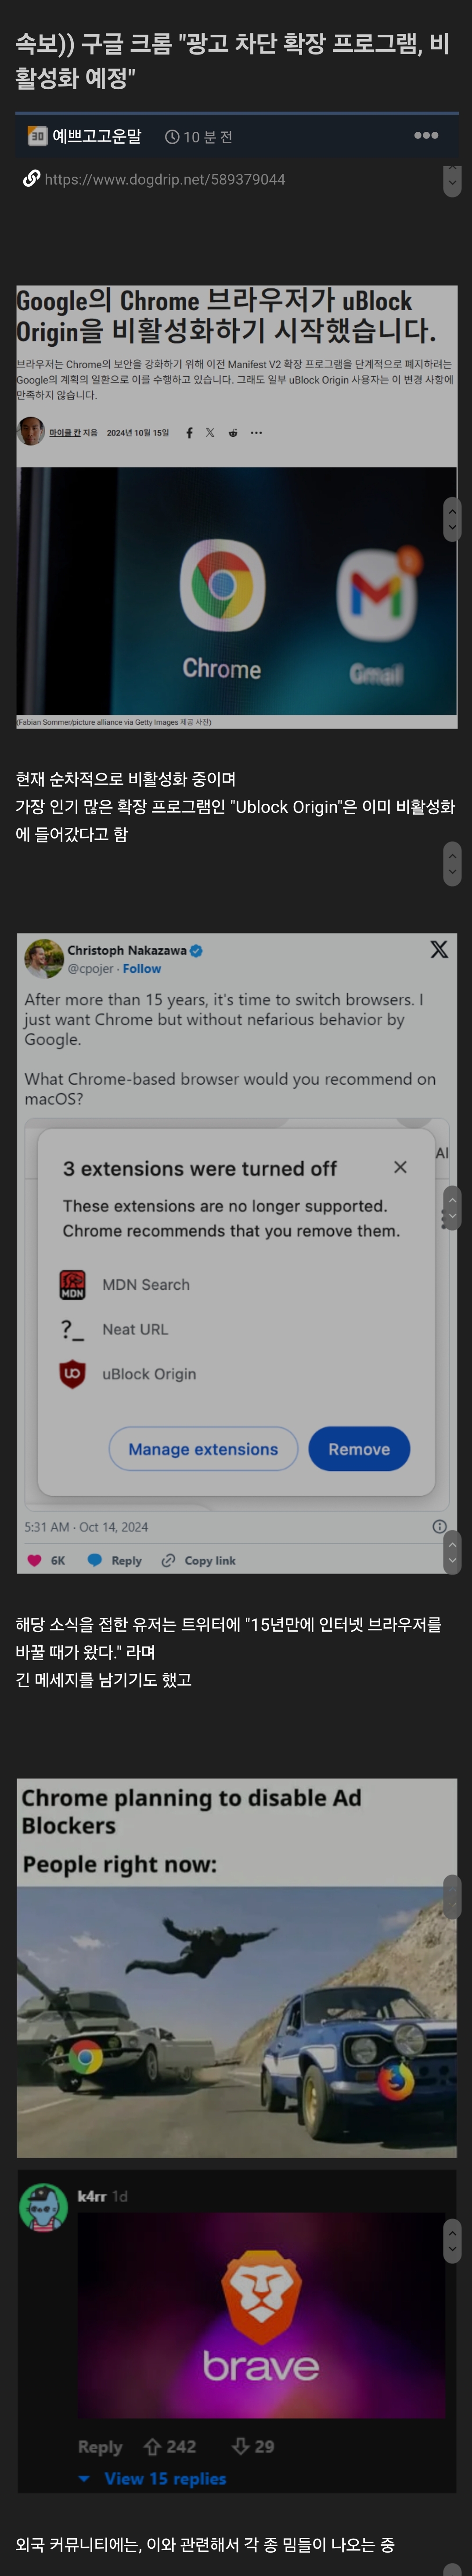
Task: Reply to the tweet
Action: click(x=115, y=1560)
